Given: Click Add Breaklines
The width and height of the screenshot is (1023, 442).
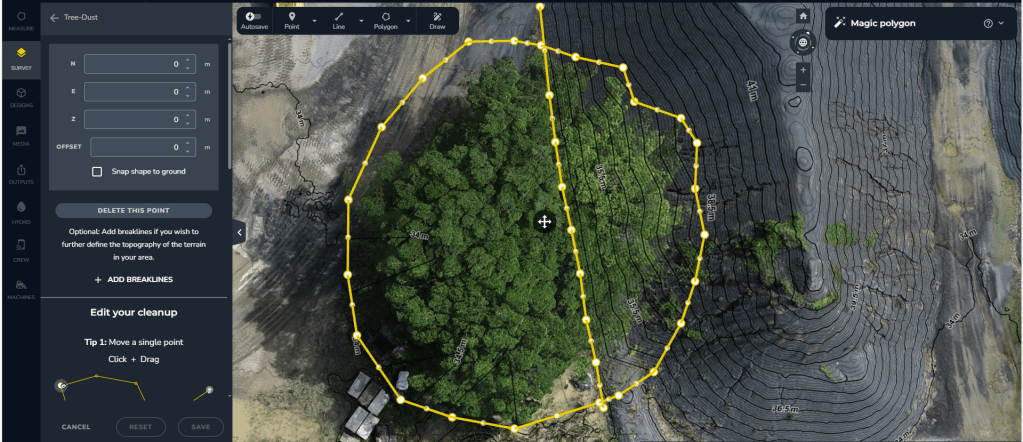Looking at the screenshot, I should [x=134, y=279].
